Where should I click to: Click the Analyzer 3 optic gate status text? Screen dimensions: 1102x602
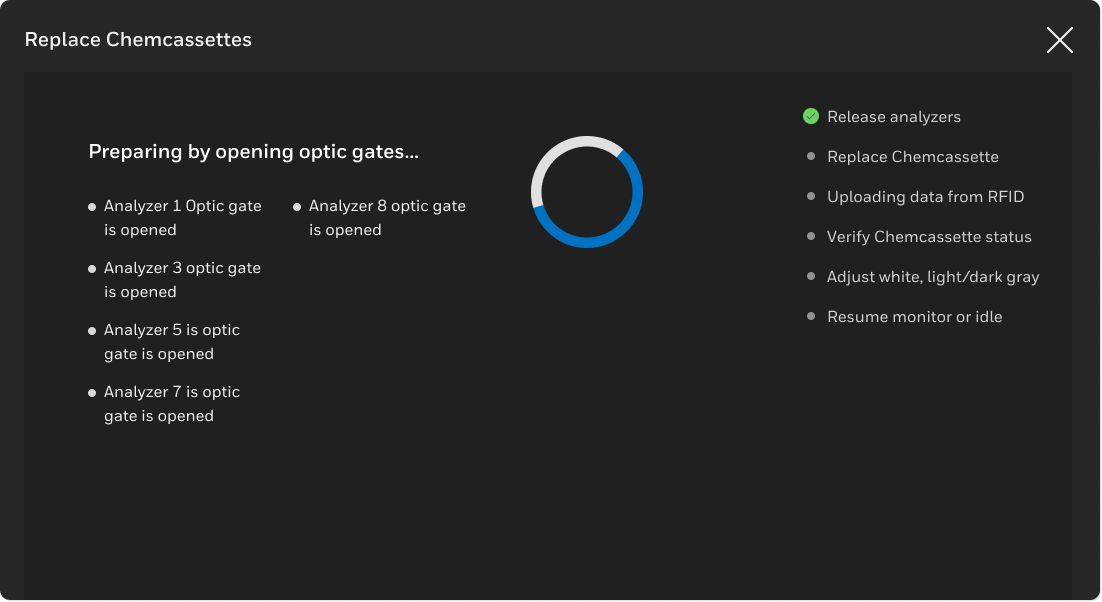182,280
